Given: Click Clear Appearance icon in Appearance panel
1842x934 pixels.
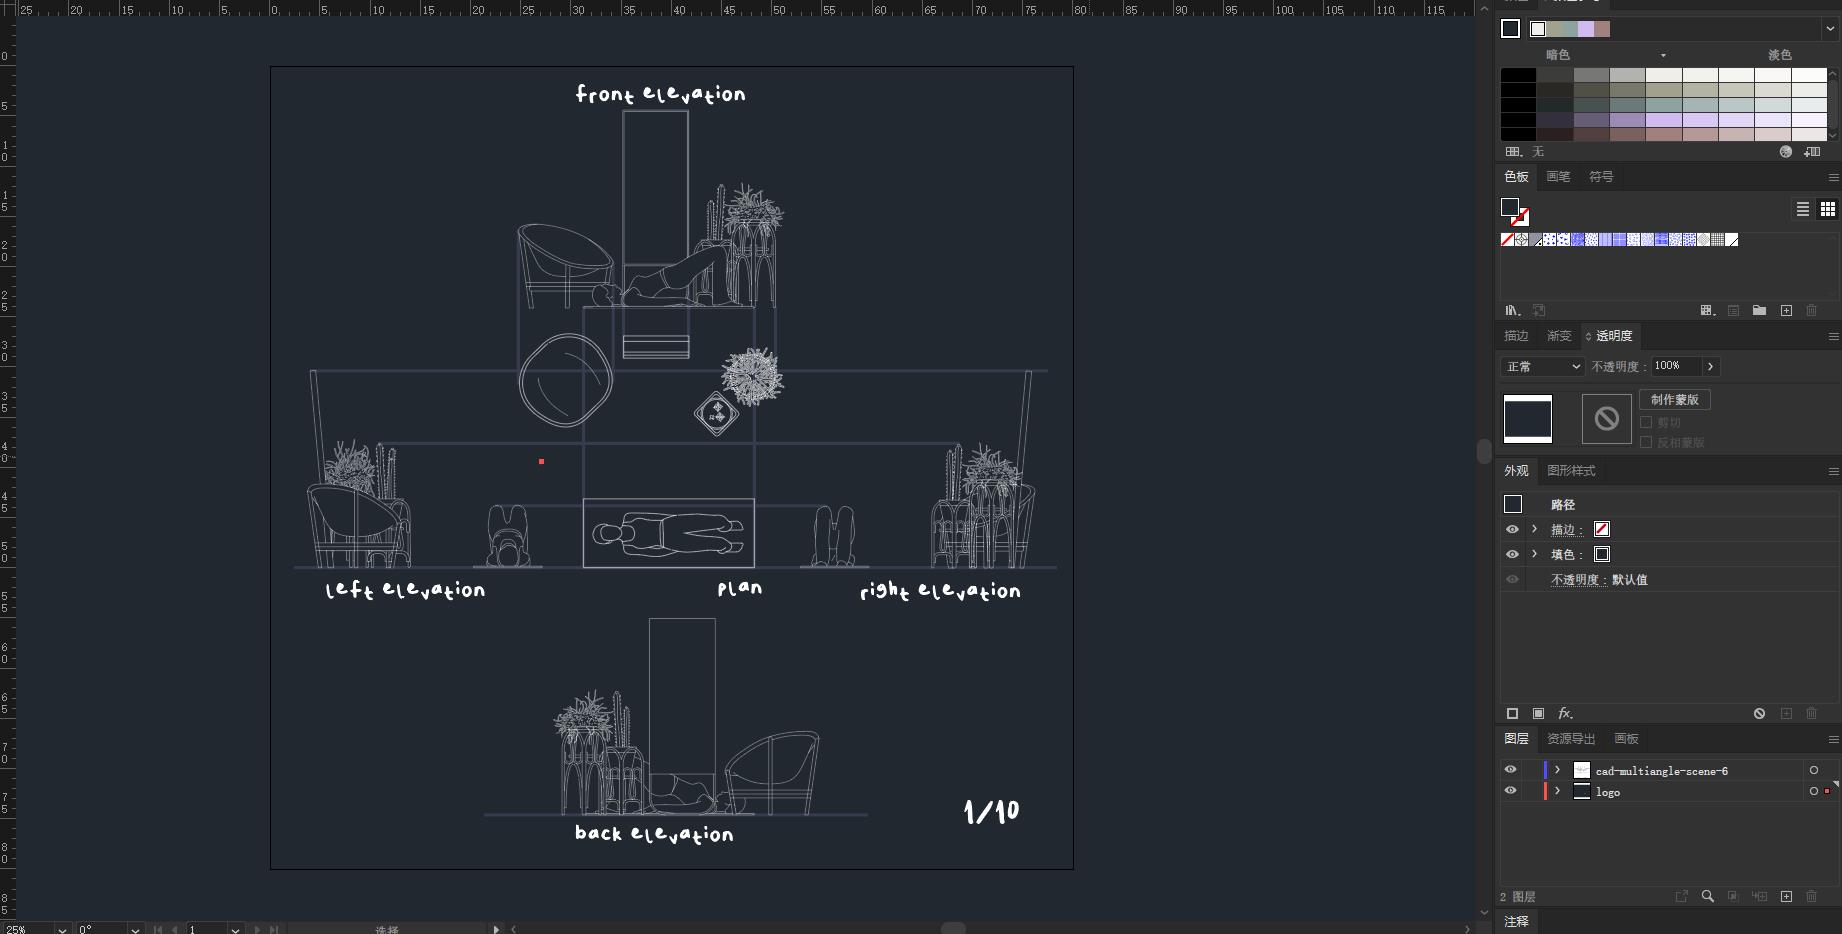Looking at the screenshot, I should click(x=1759, y=713).
